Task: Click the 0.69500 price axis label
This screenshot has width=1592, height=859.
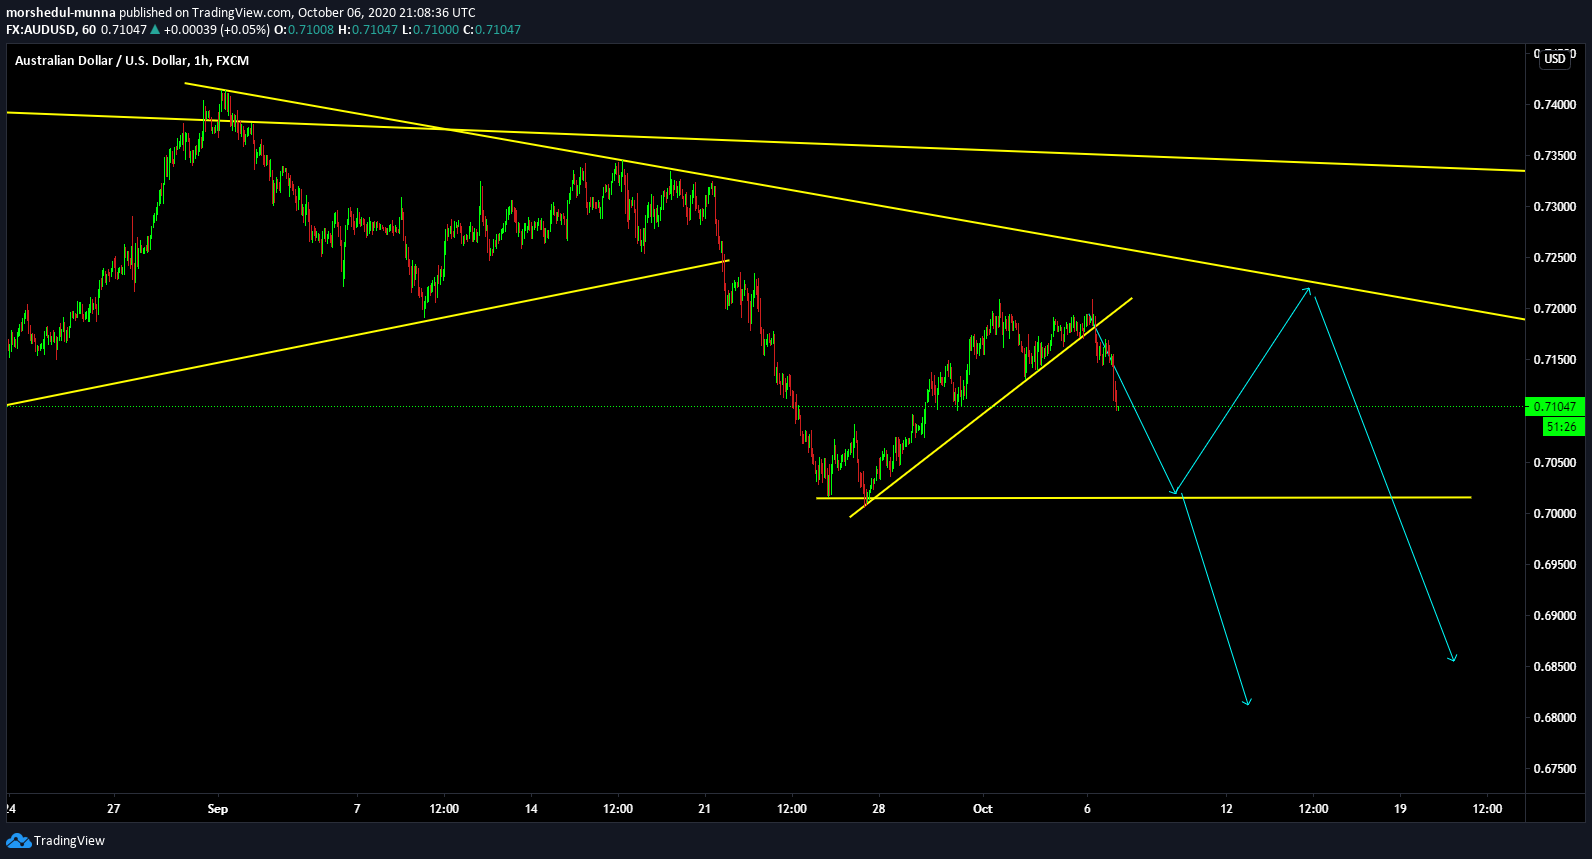Action: [1554, 565]
